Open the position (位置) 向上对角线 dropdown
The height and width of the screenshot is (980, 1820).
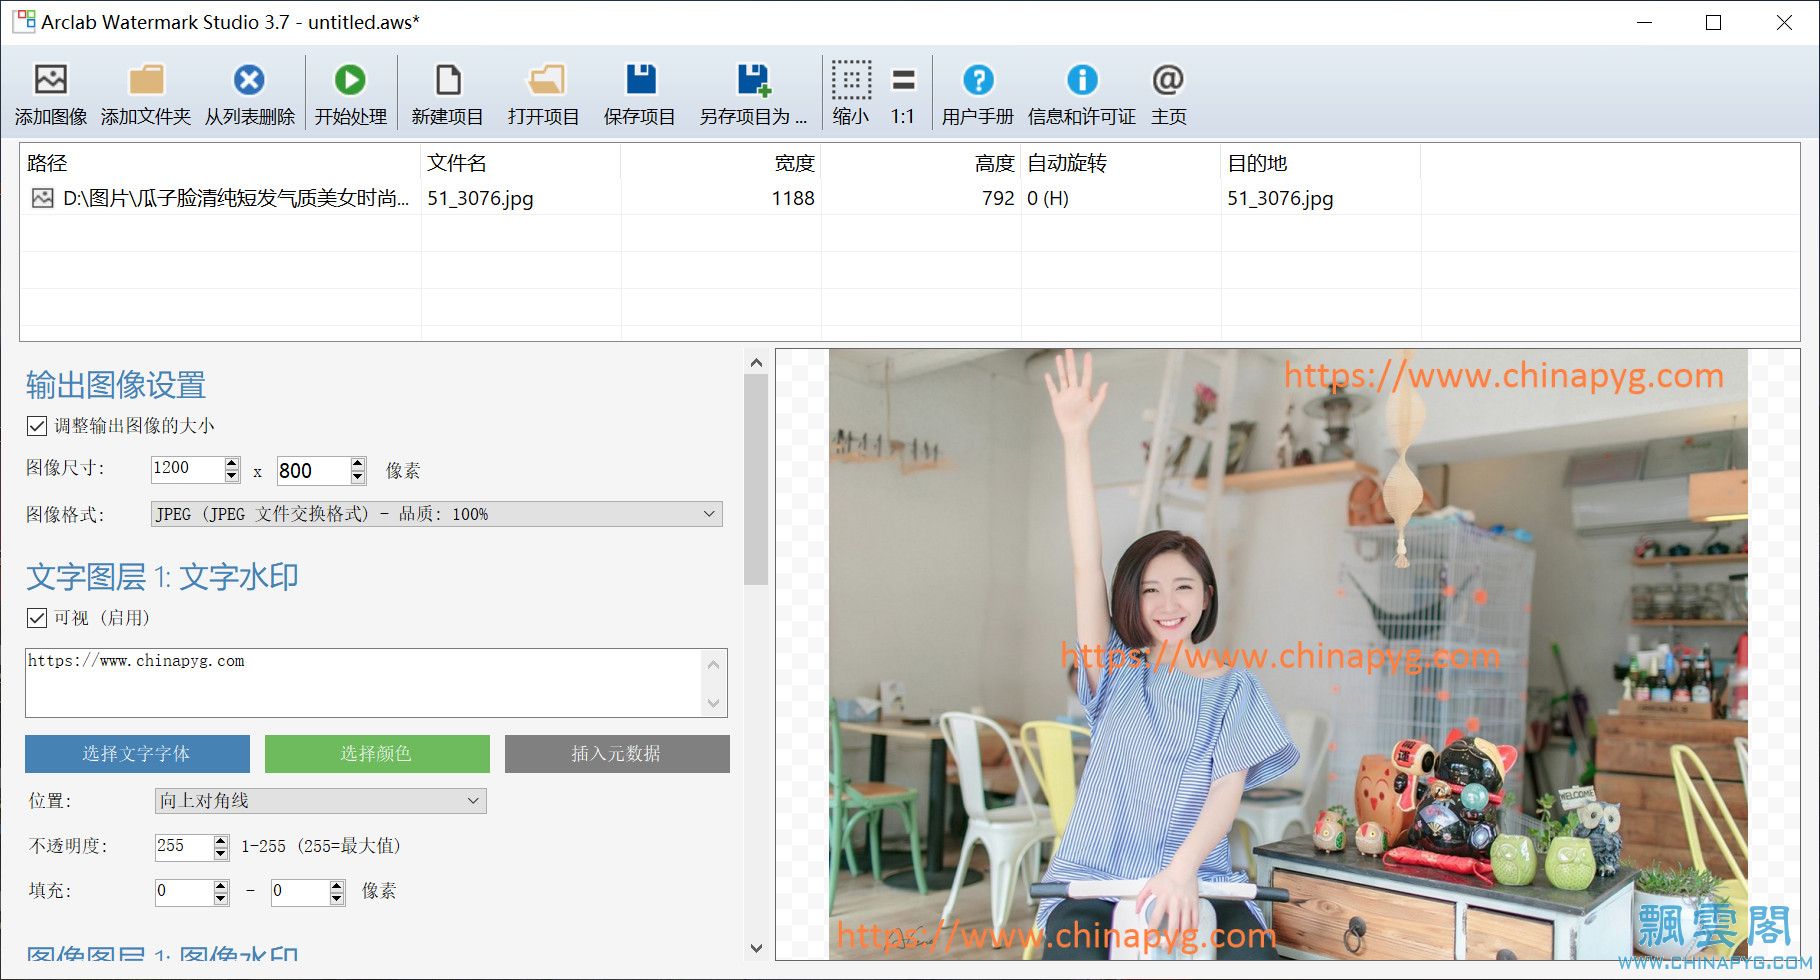pos(320,801)
